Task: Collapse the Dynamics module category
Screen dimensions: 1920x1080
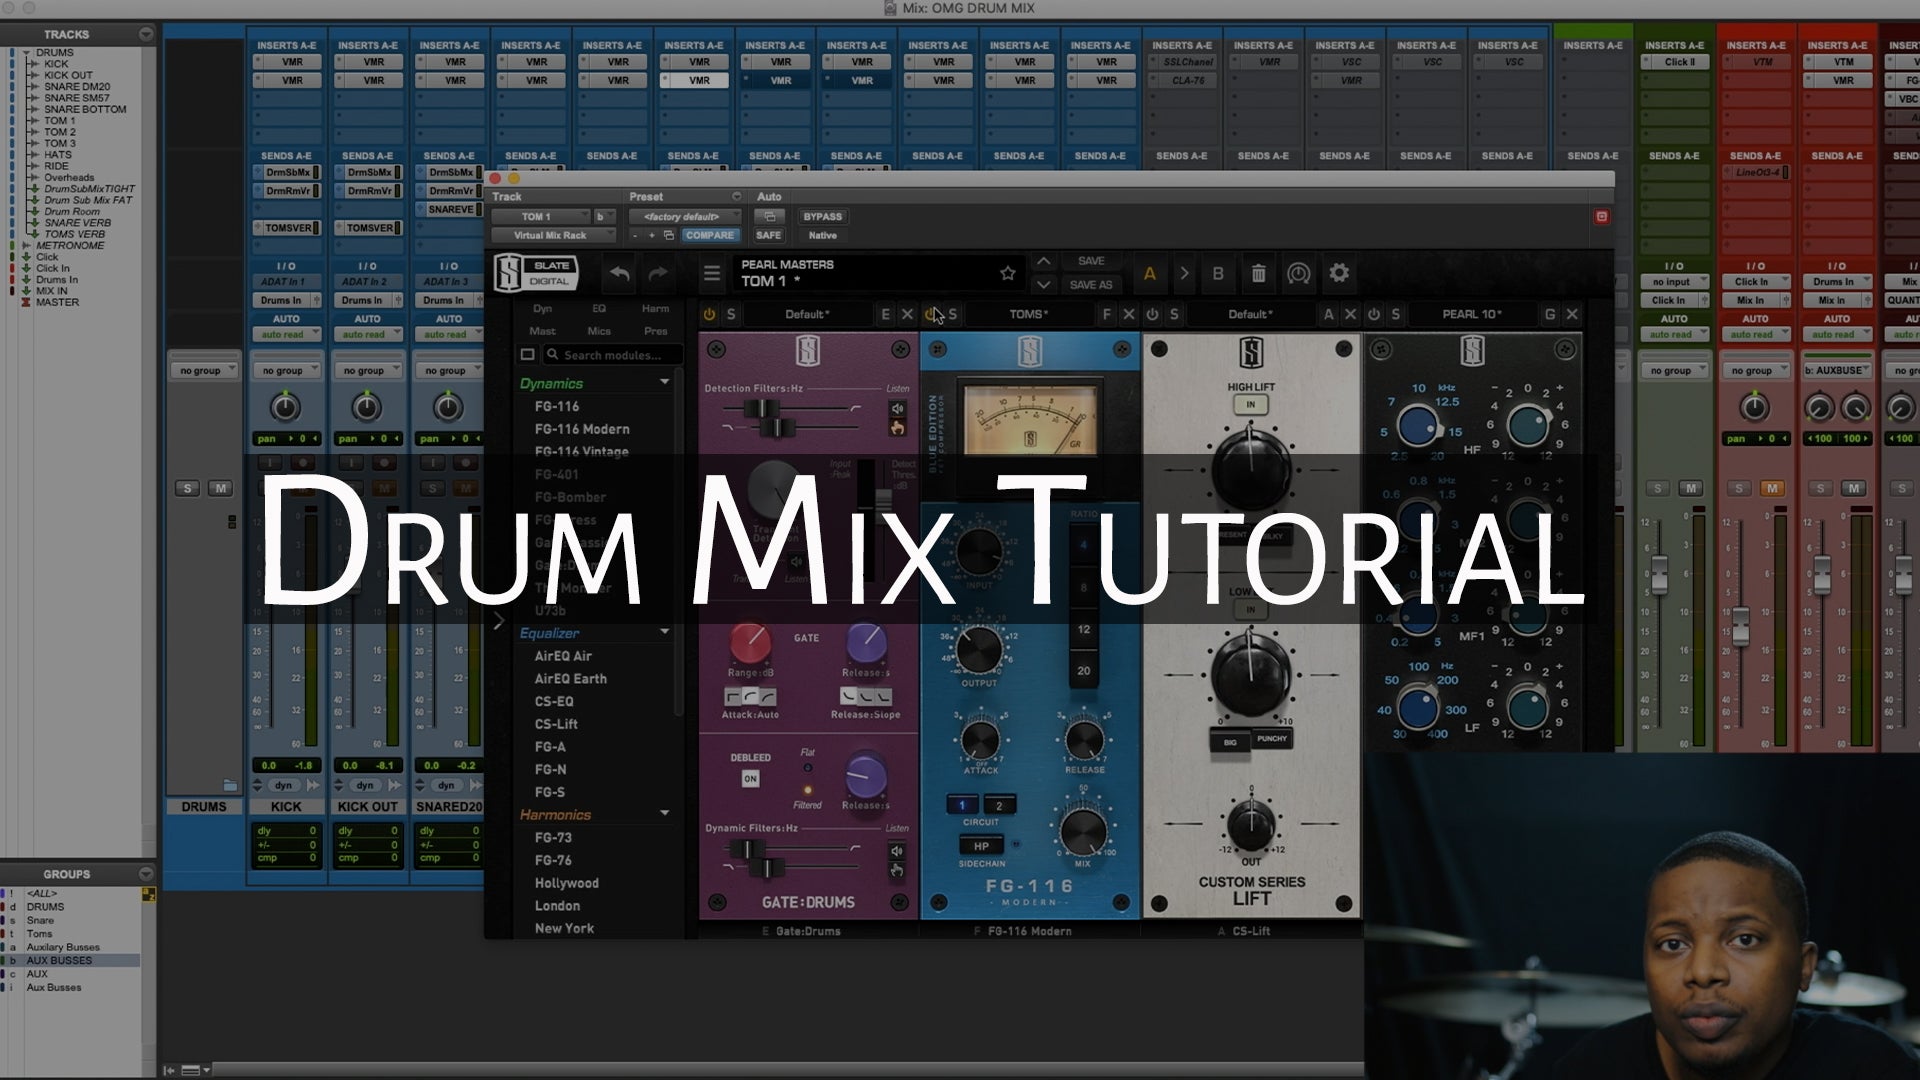Action: coord(664,383)
